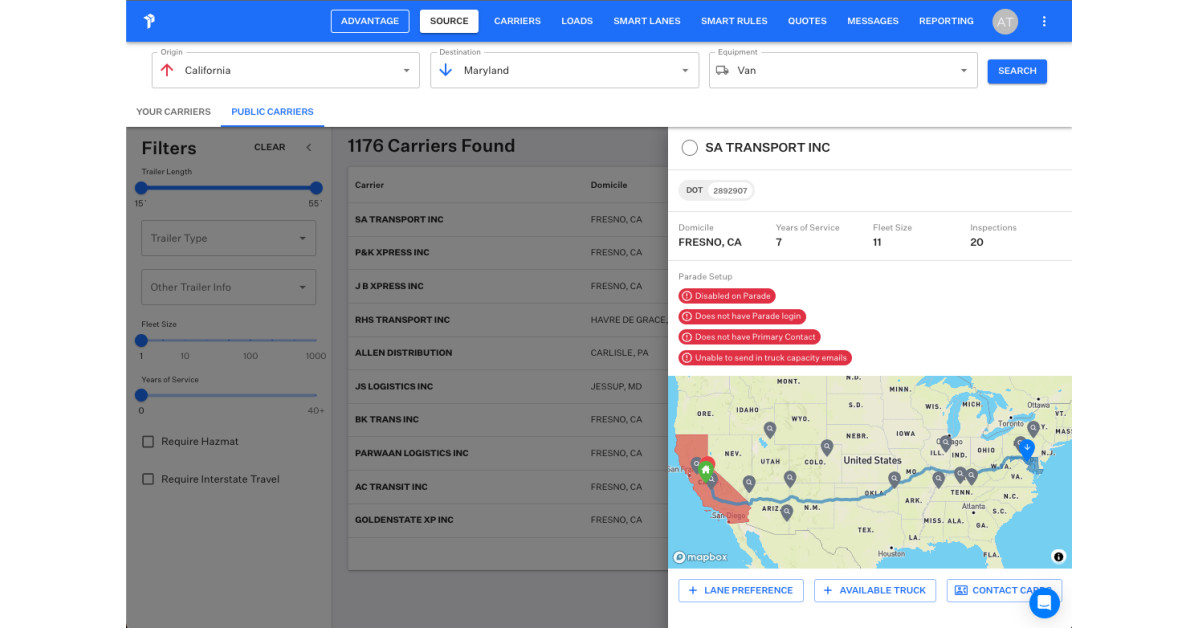The width and height of the screenshot is (1200, 628).
Task: Click the red origin arrow icon
Action: (x=166, y=70)
